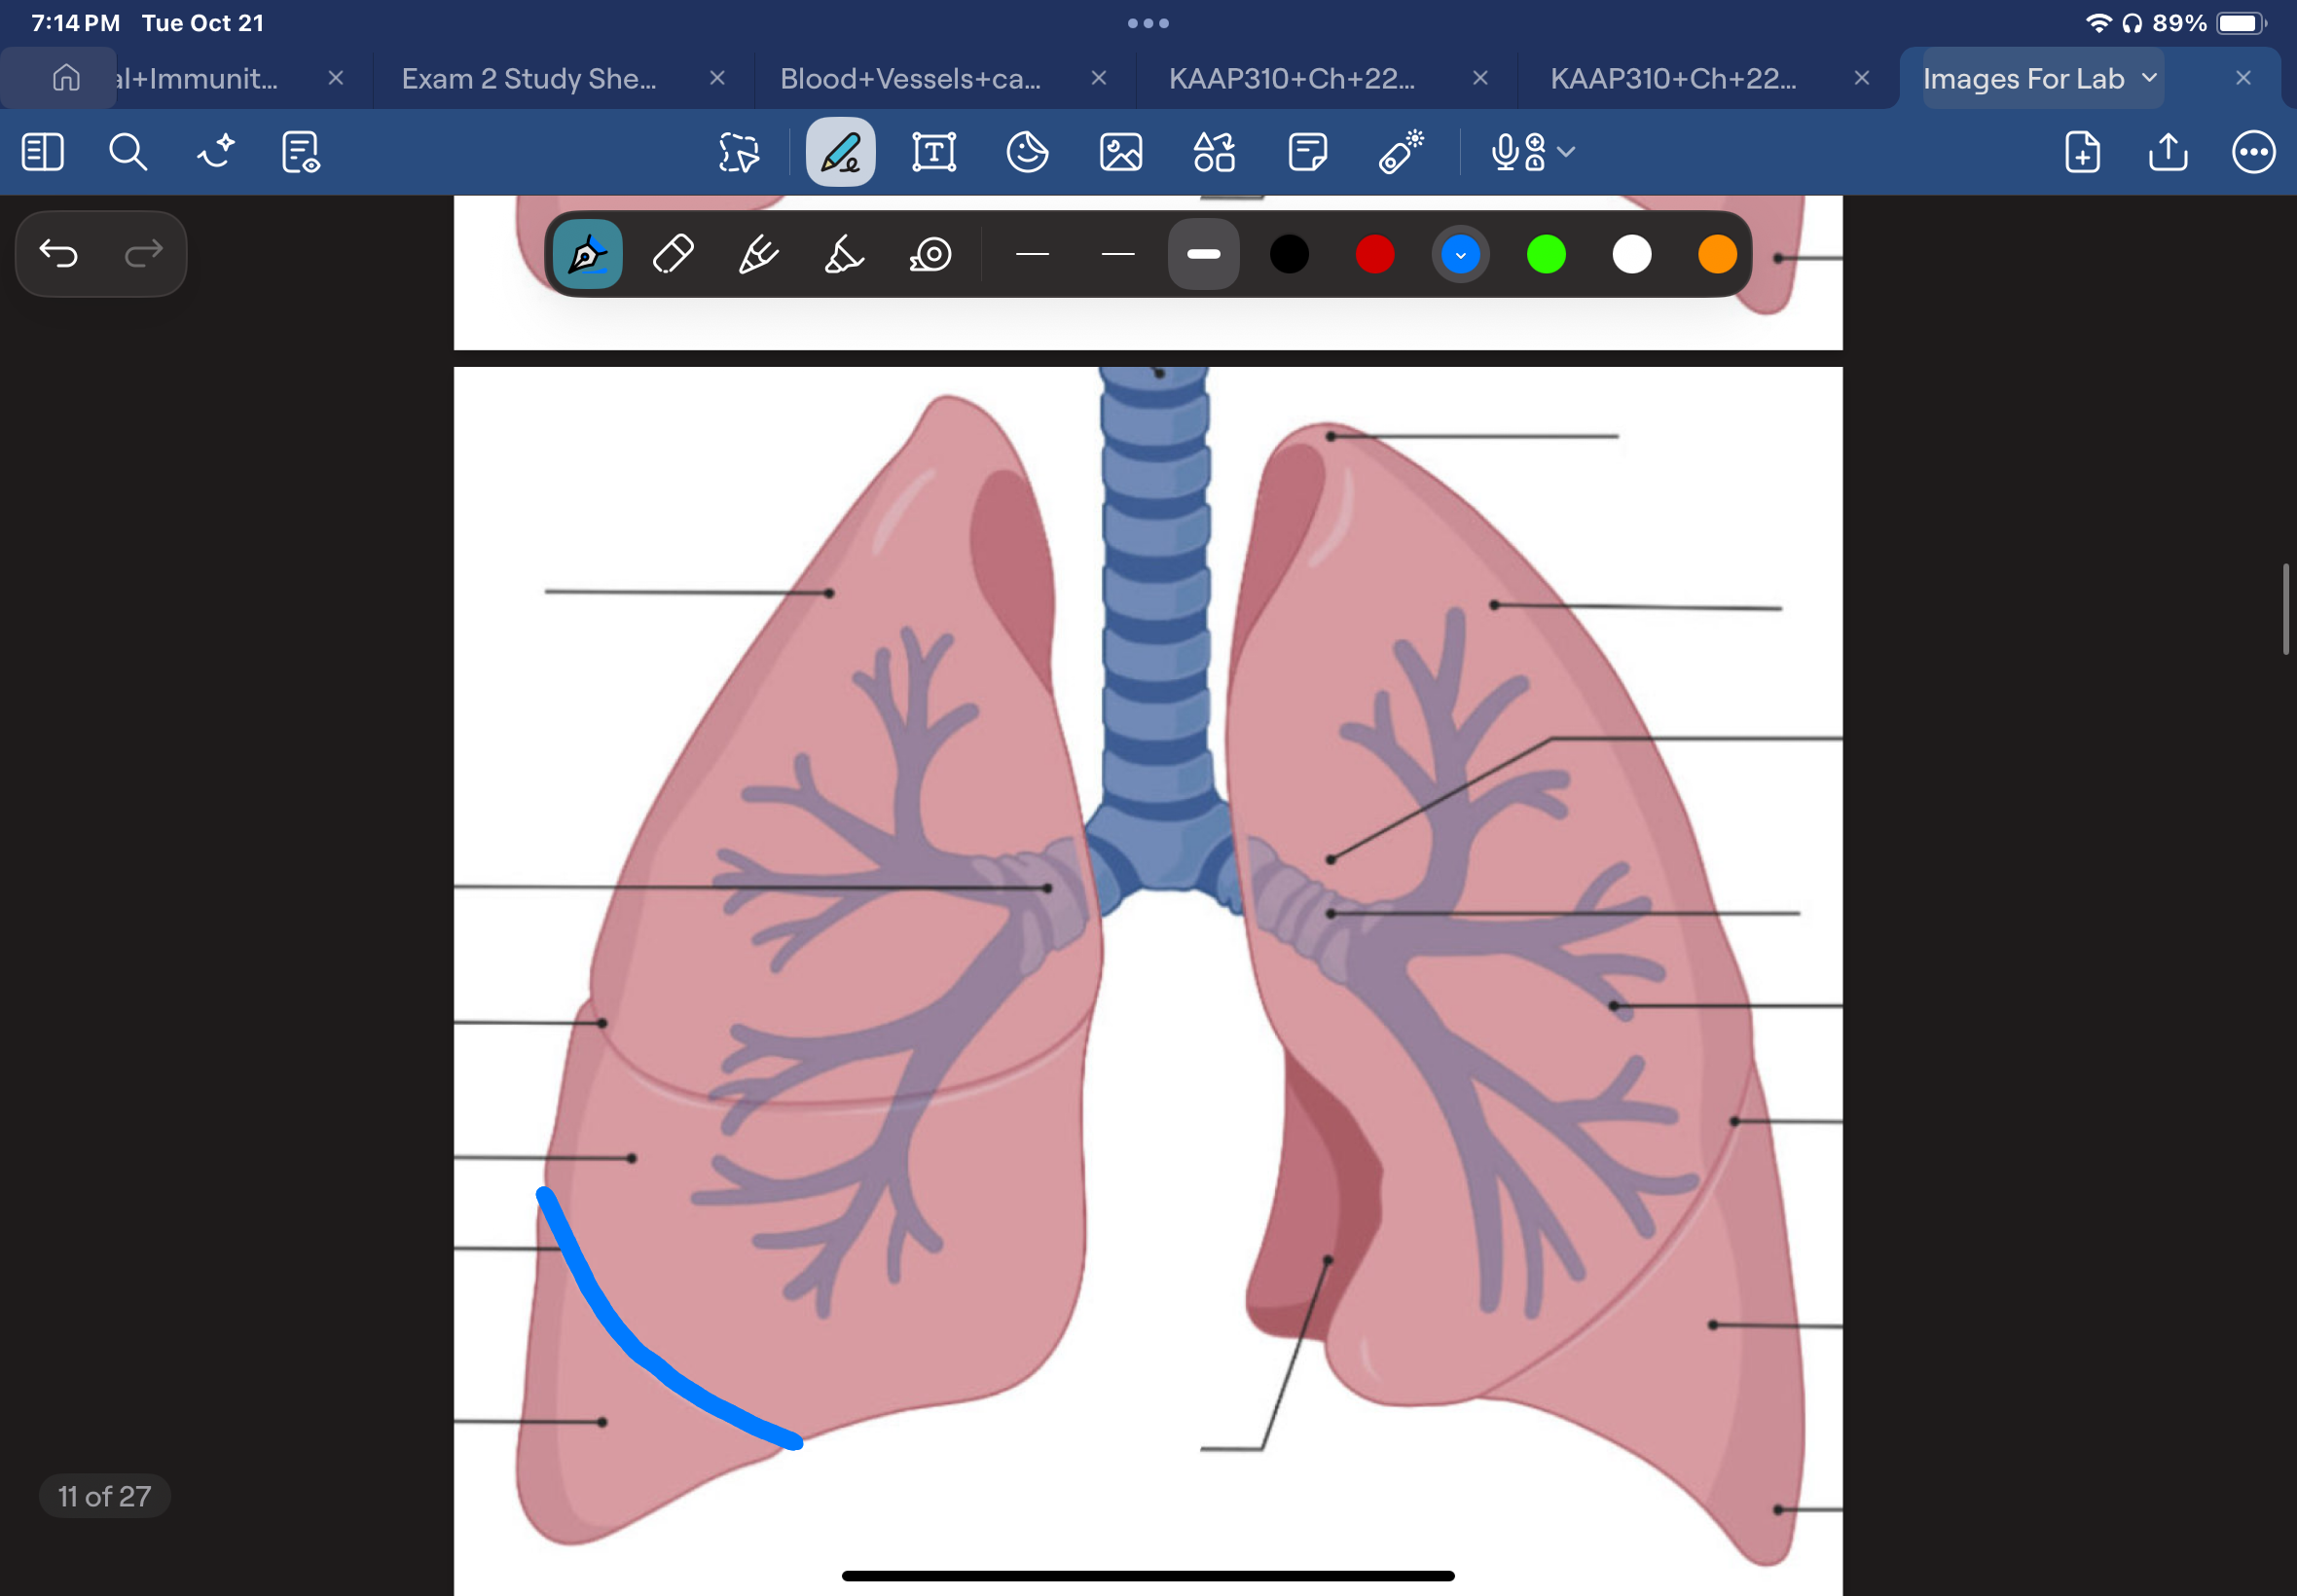Viewport: 2297px width, 1596px height.
Task: Select the Shapes tool
Action: (1213, 152)
